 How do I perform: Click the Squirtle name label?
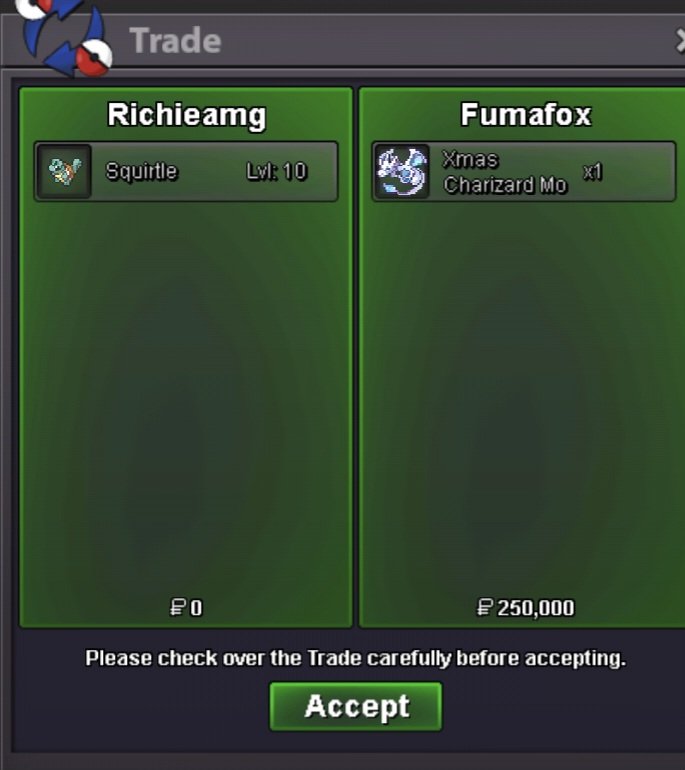141,171
